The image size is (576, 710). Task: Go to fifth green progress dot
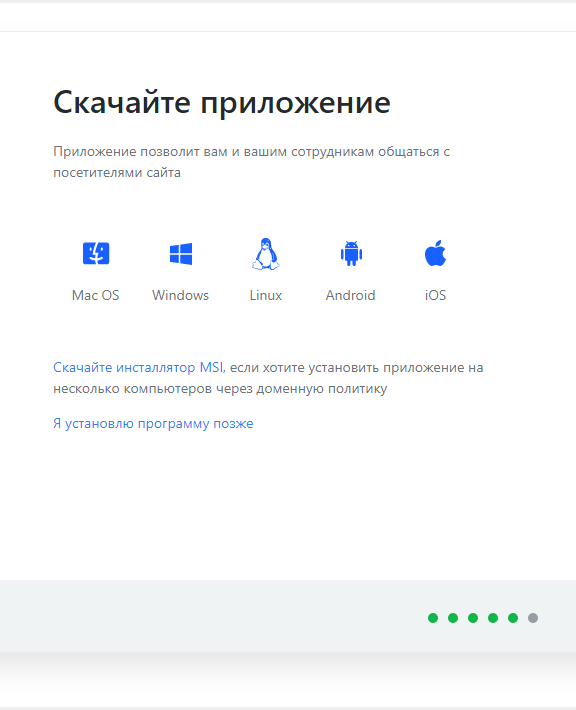[x=513, y=618]
